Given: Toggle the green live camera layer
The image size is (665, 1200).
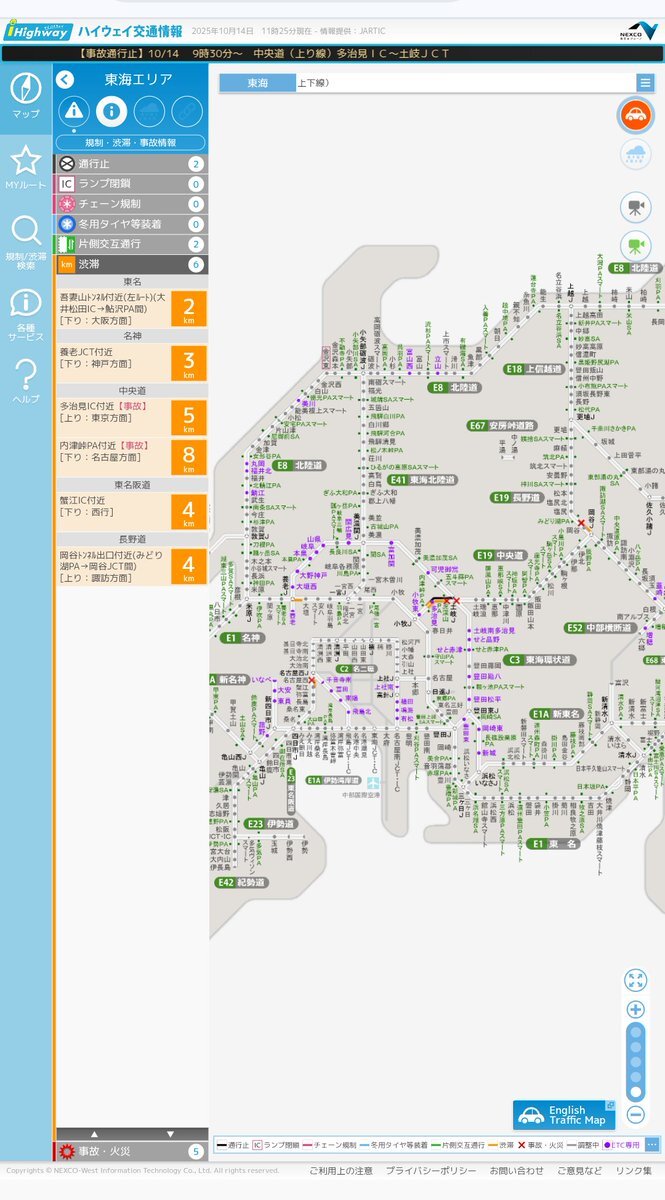Looking at the screenshot, I should (x=635, y=245).
